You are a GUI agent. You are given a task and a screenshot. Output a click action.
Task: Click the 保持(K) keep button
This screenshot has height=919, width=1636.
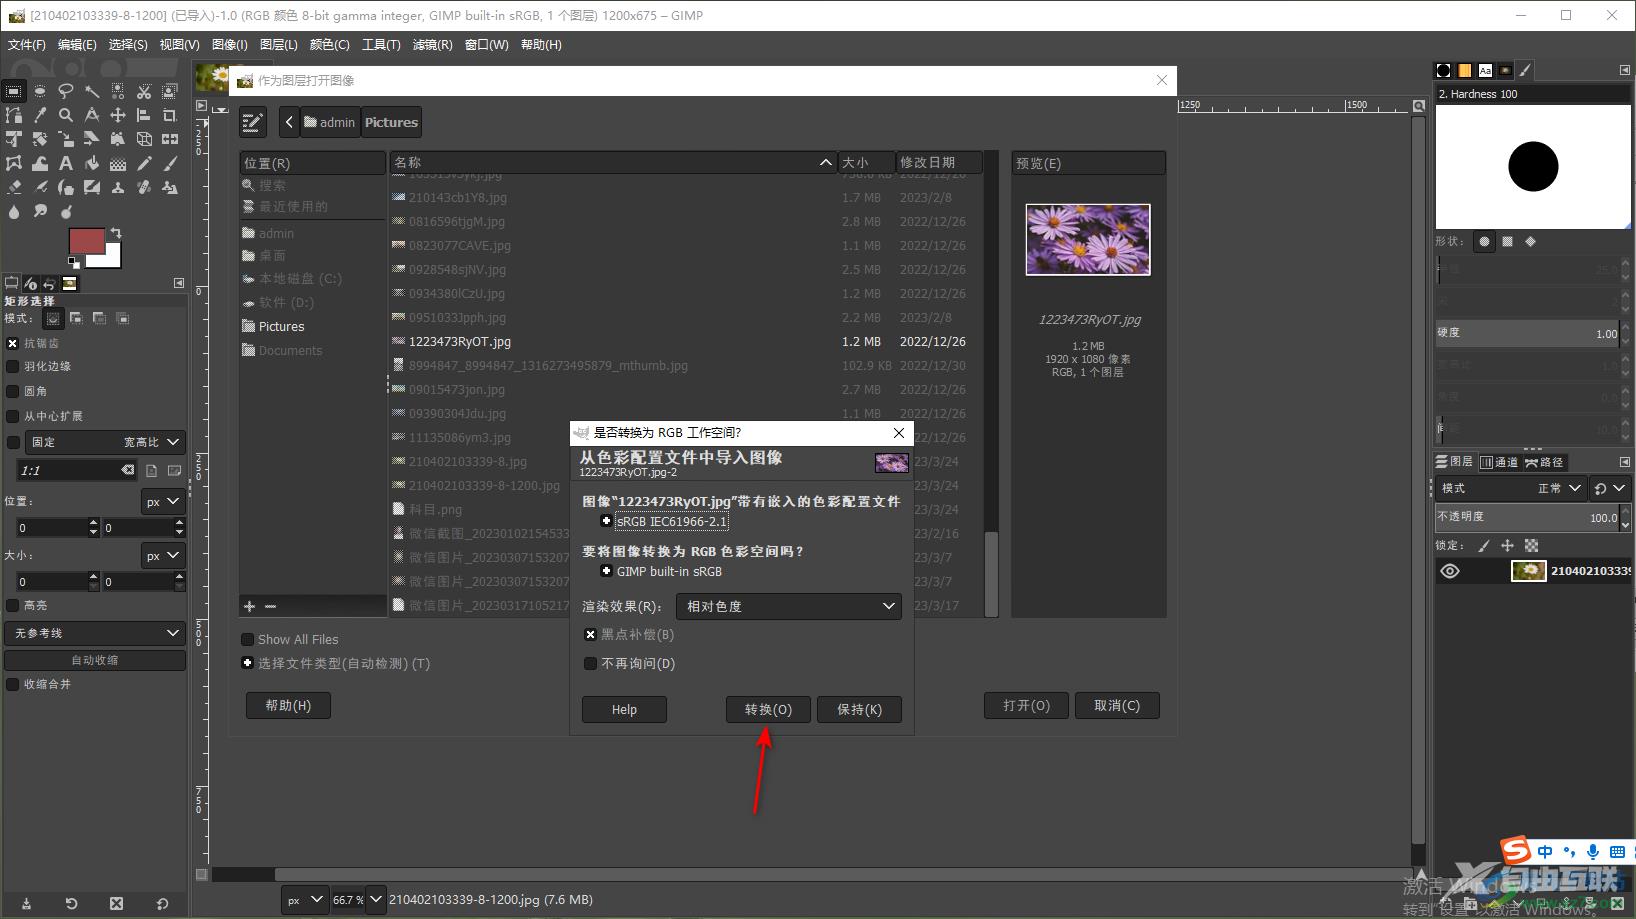[859, 710]
